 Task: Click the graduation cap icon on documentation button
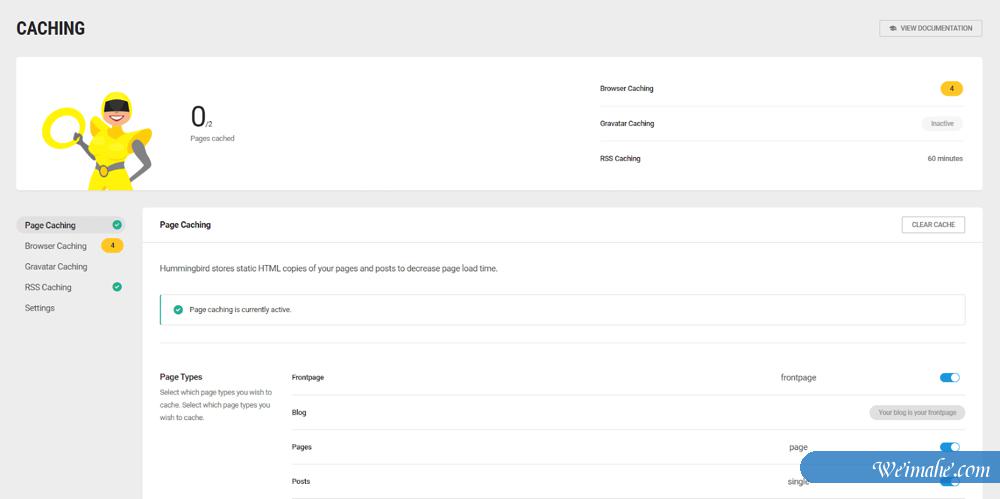click(892, 29)
